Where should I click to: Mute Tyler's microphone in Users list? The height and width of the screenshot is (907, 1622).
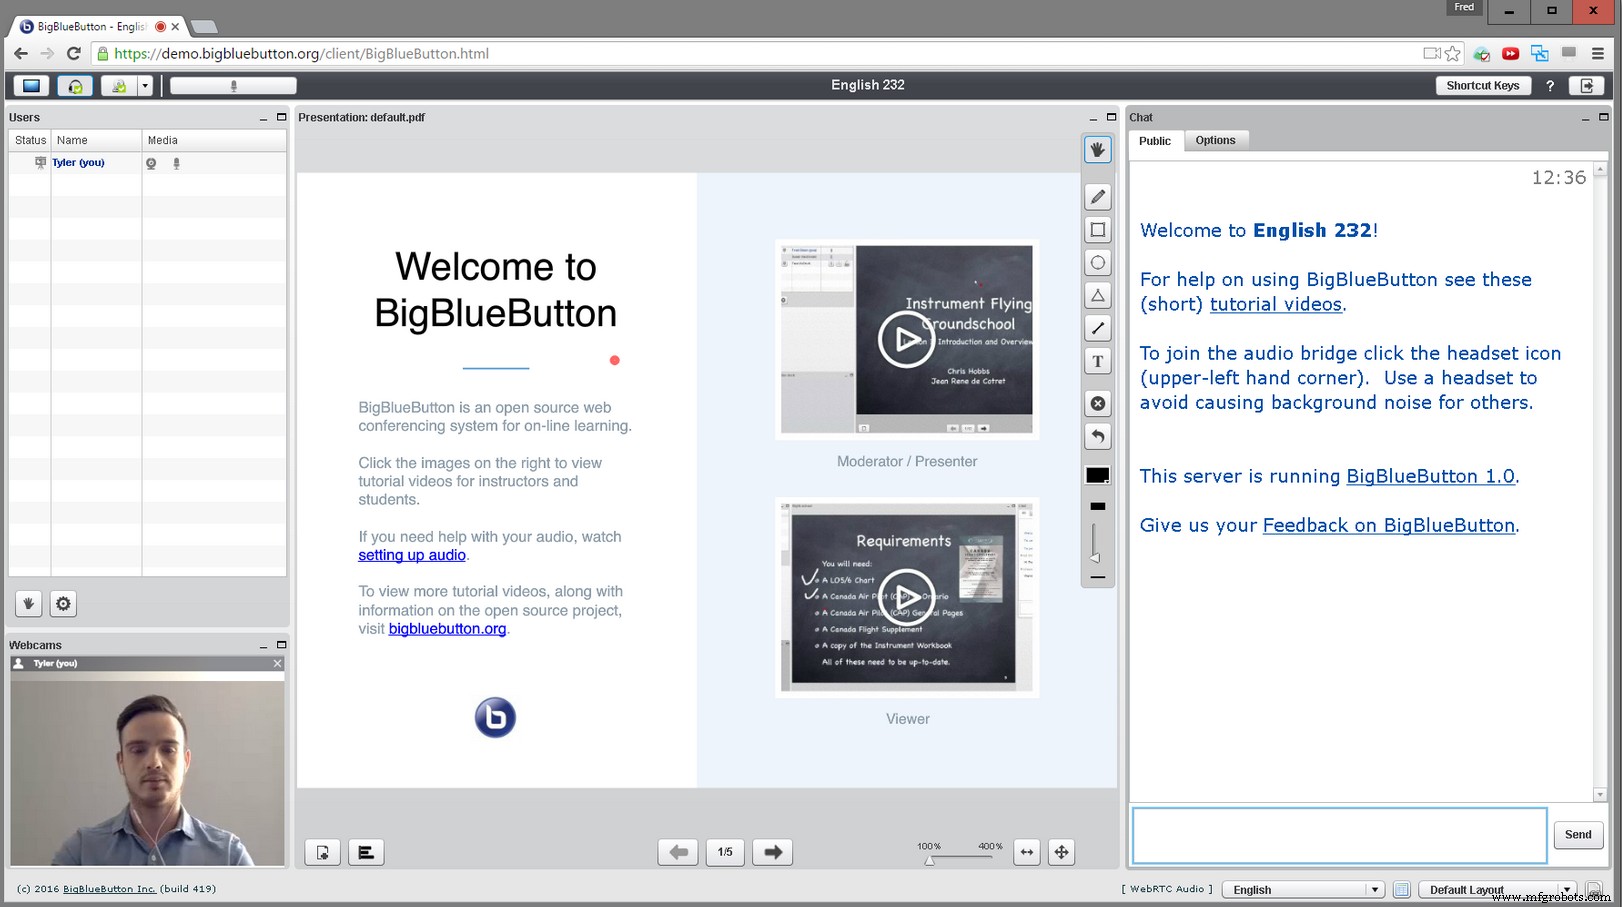(x=176, y=163)
